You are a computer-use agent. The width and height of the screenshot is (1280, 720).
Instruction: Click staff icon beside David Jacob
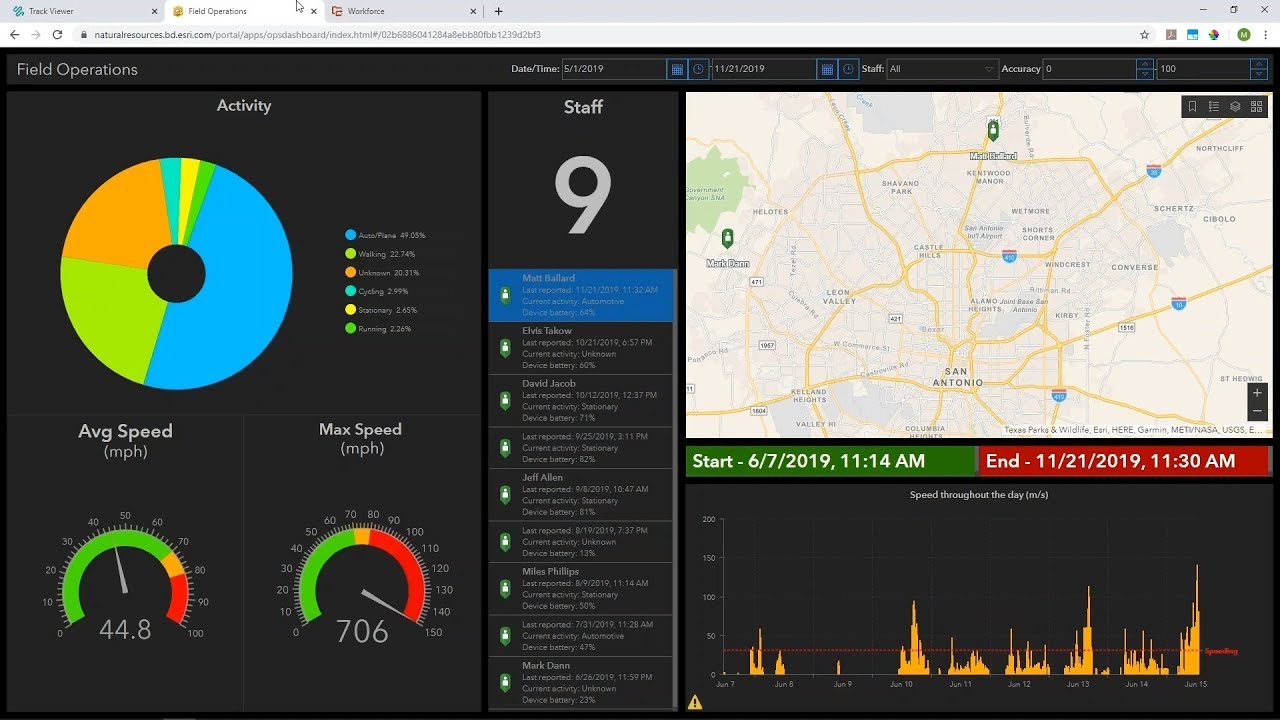505,401
